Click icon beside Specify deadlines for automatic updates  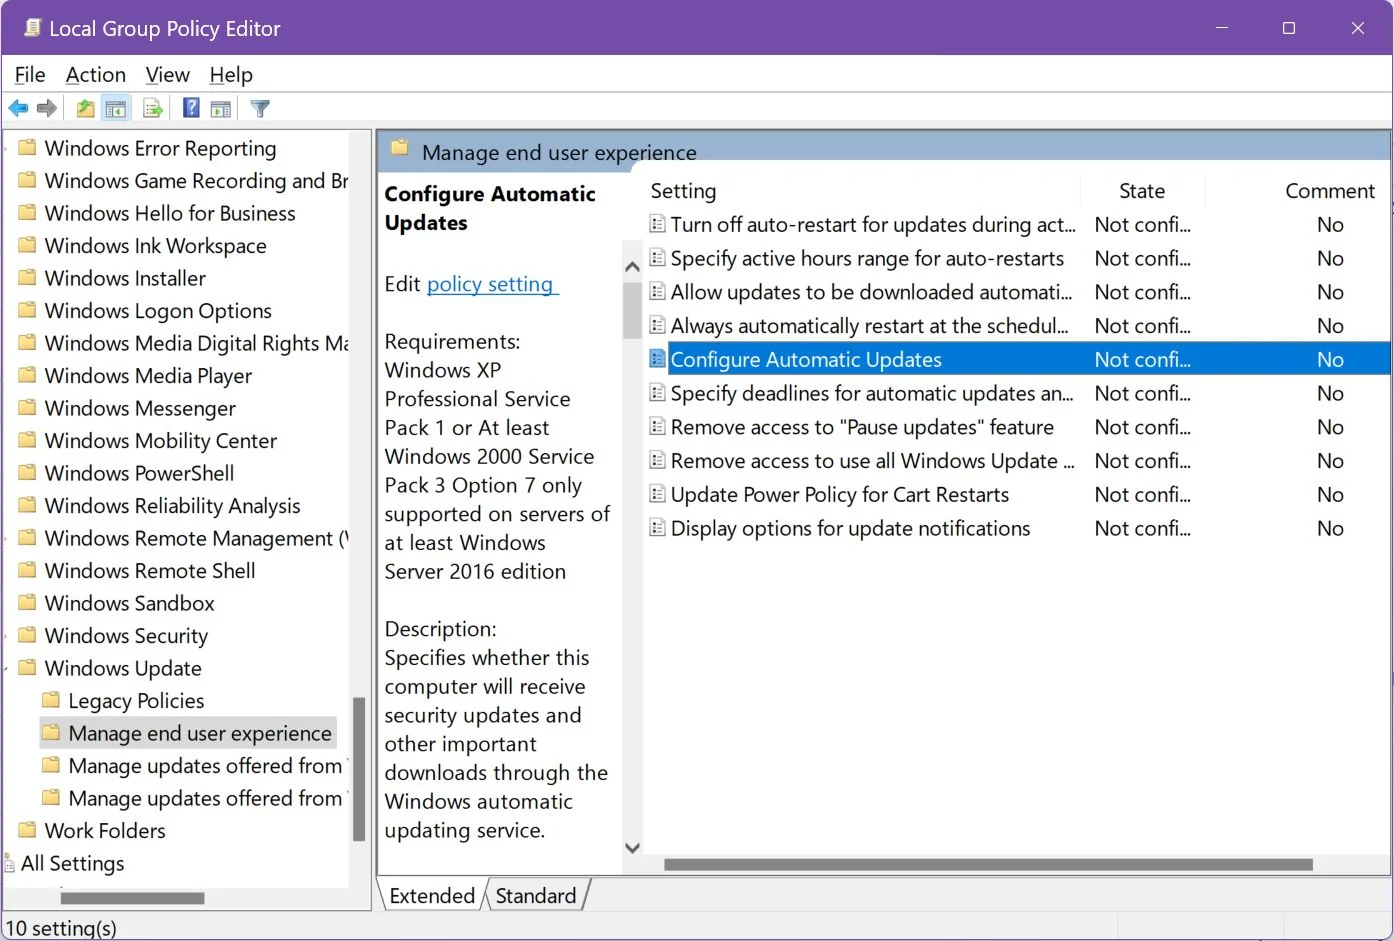(657, 393)
